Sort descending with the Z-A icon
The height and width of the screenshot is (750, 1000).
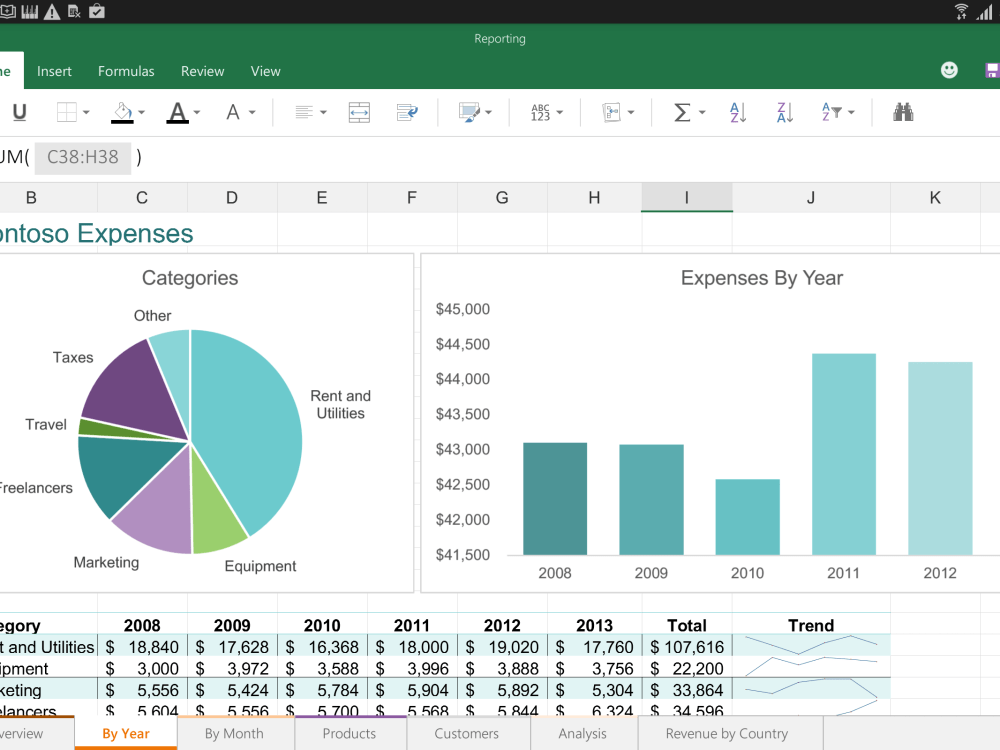tap(784, 112)
